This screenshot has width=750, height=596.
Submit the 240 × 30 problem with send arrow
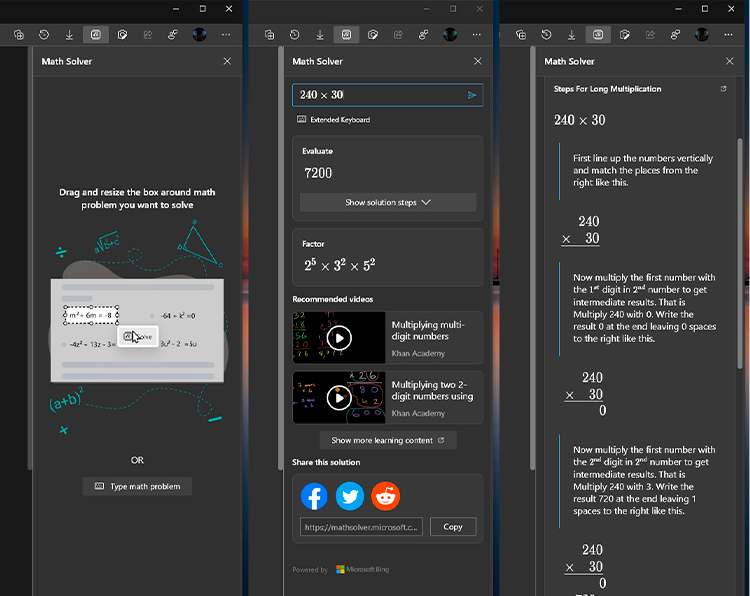coord(472,95)
